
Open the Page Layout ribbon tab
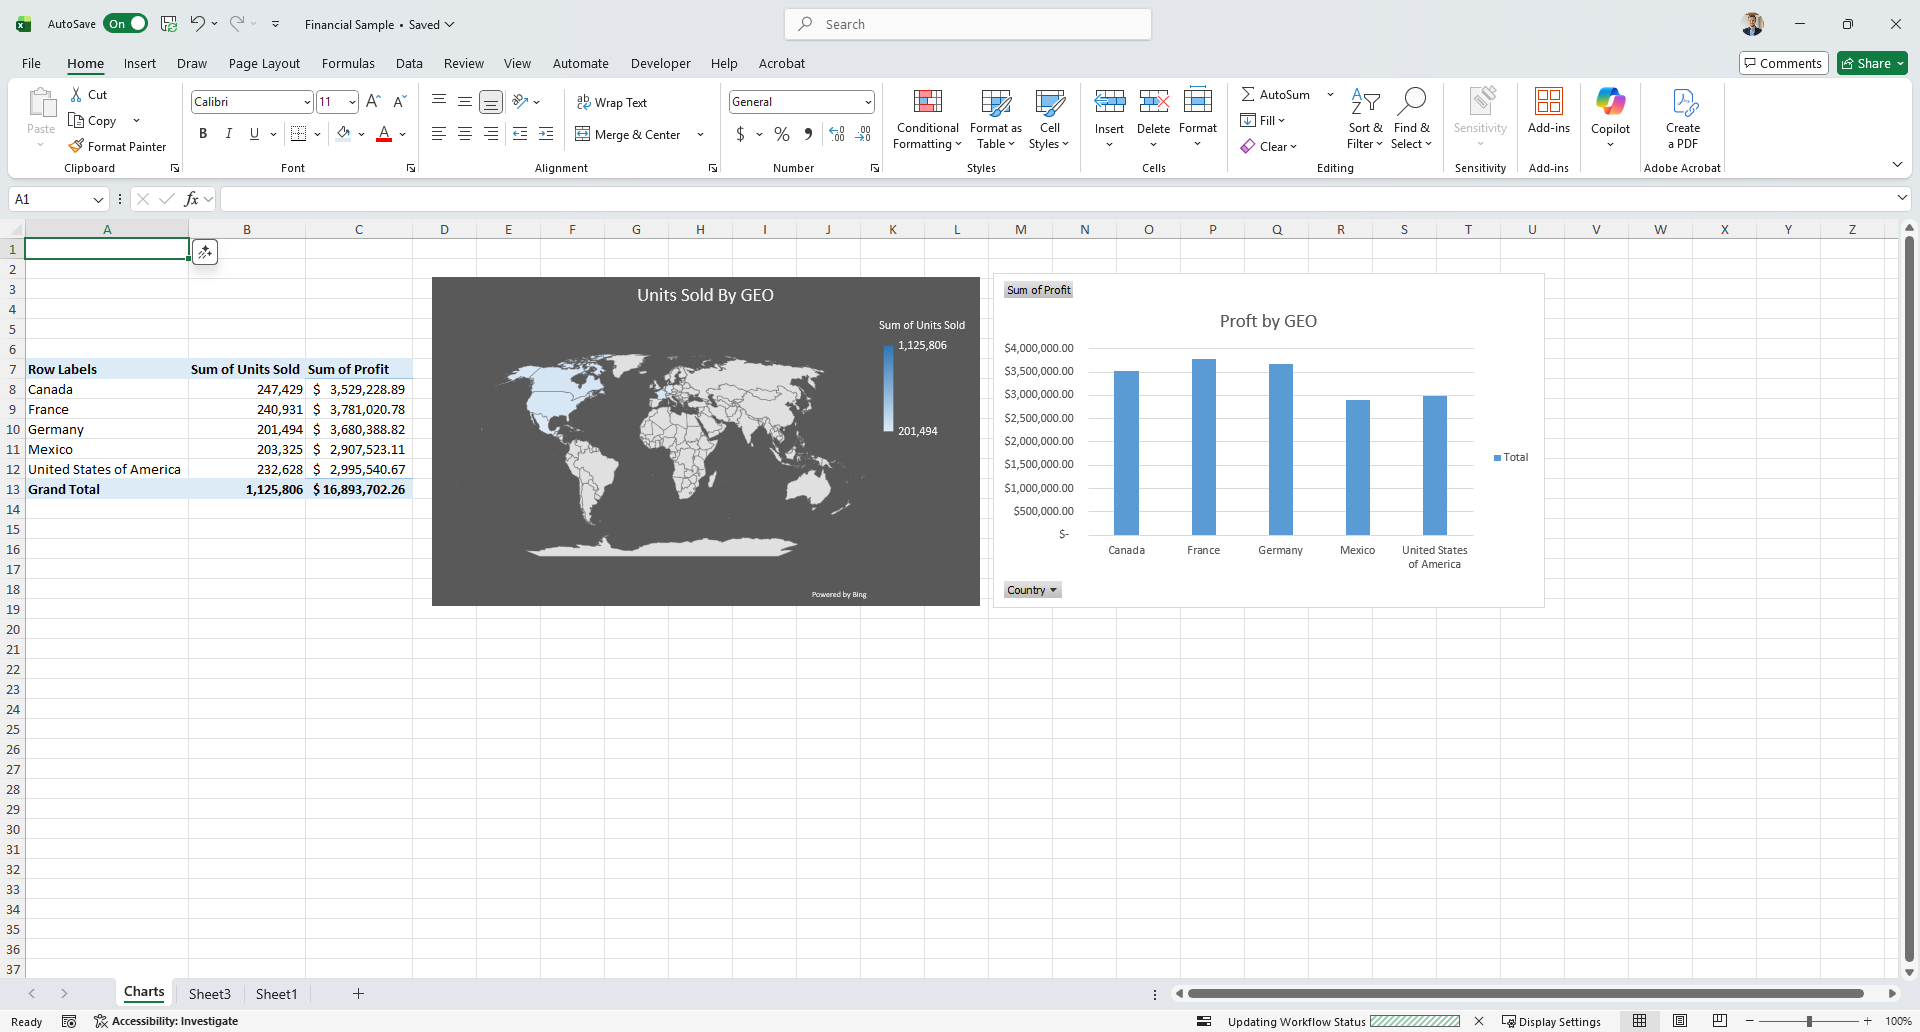(x=264, y=63)
